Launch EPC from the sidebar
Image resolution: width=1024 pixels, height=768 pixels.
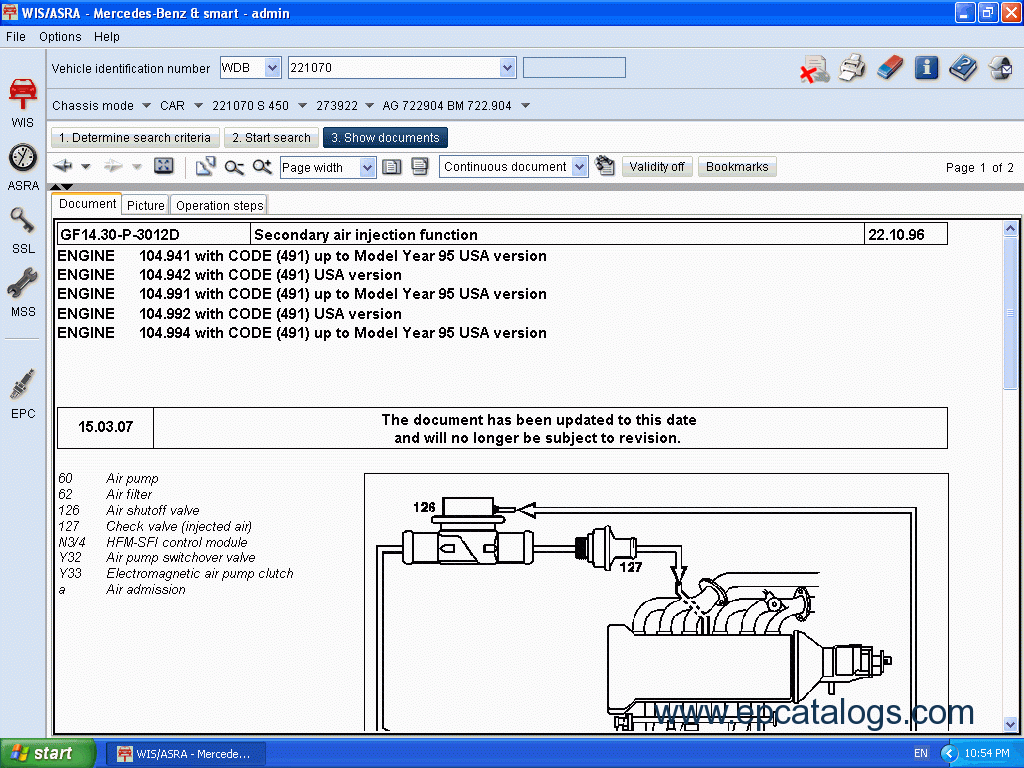pos(23,394)
